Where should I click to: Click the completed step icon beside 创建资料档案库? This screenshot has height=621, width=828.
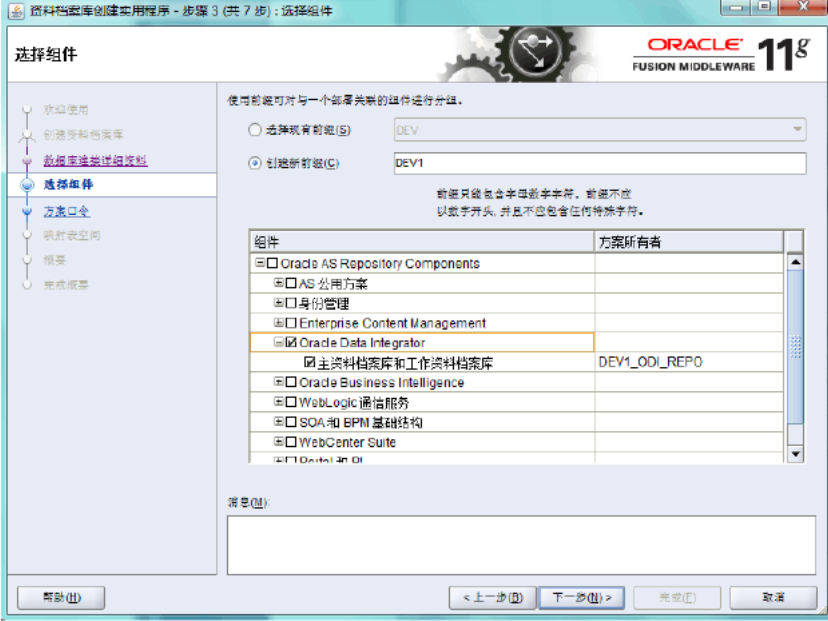tap(27, 134)
